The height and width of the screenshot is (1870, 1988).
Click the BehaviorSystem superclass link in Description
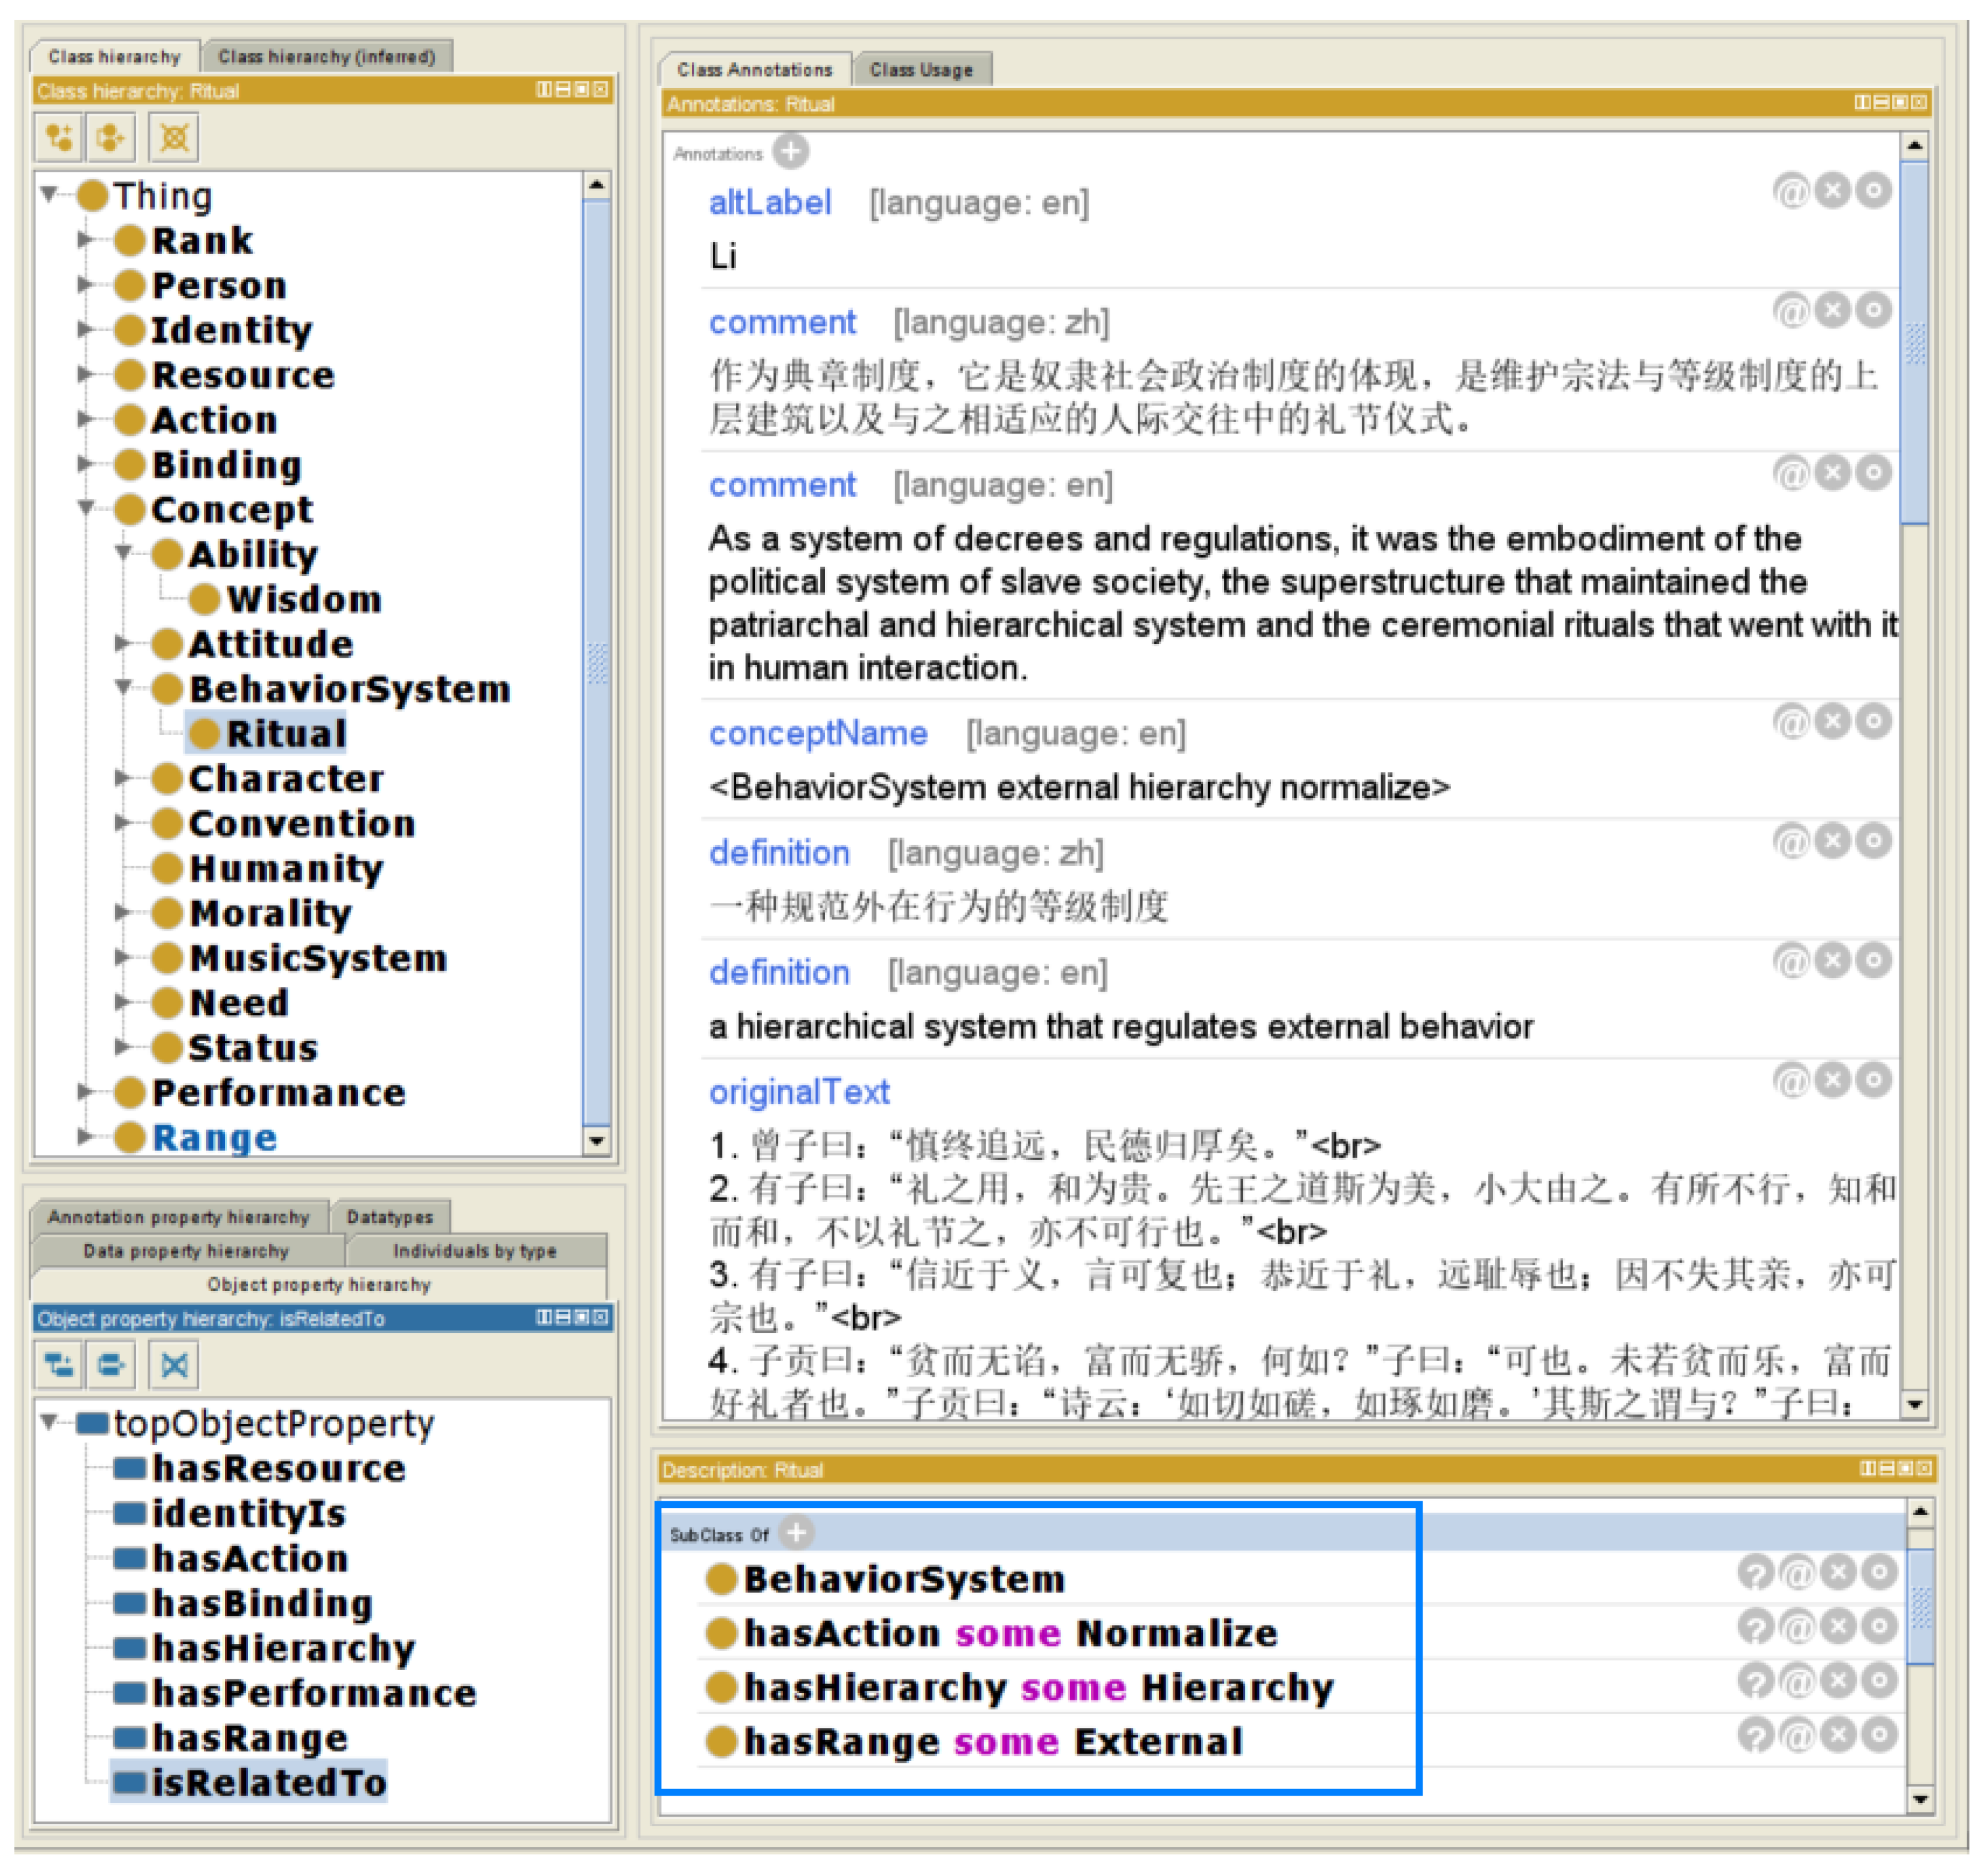click(x=904, y=1579)
